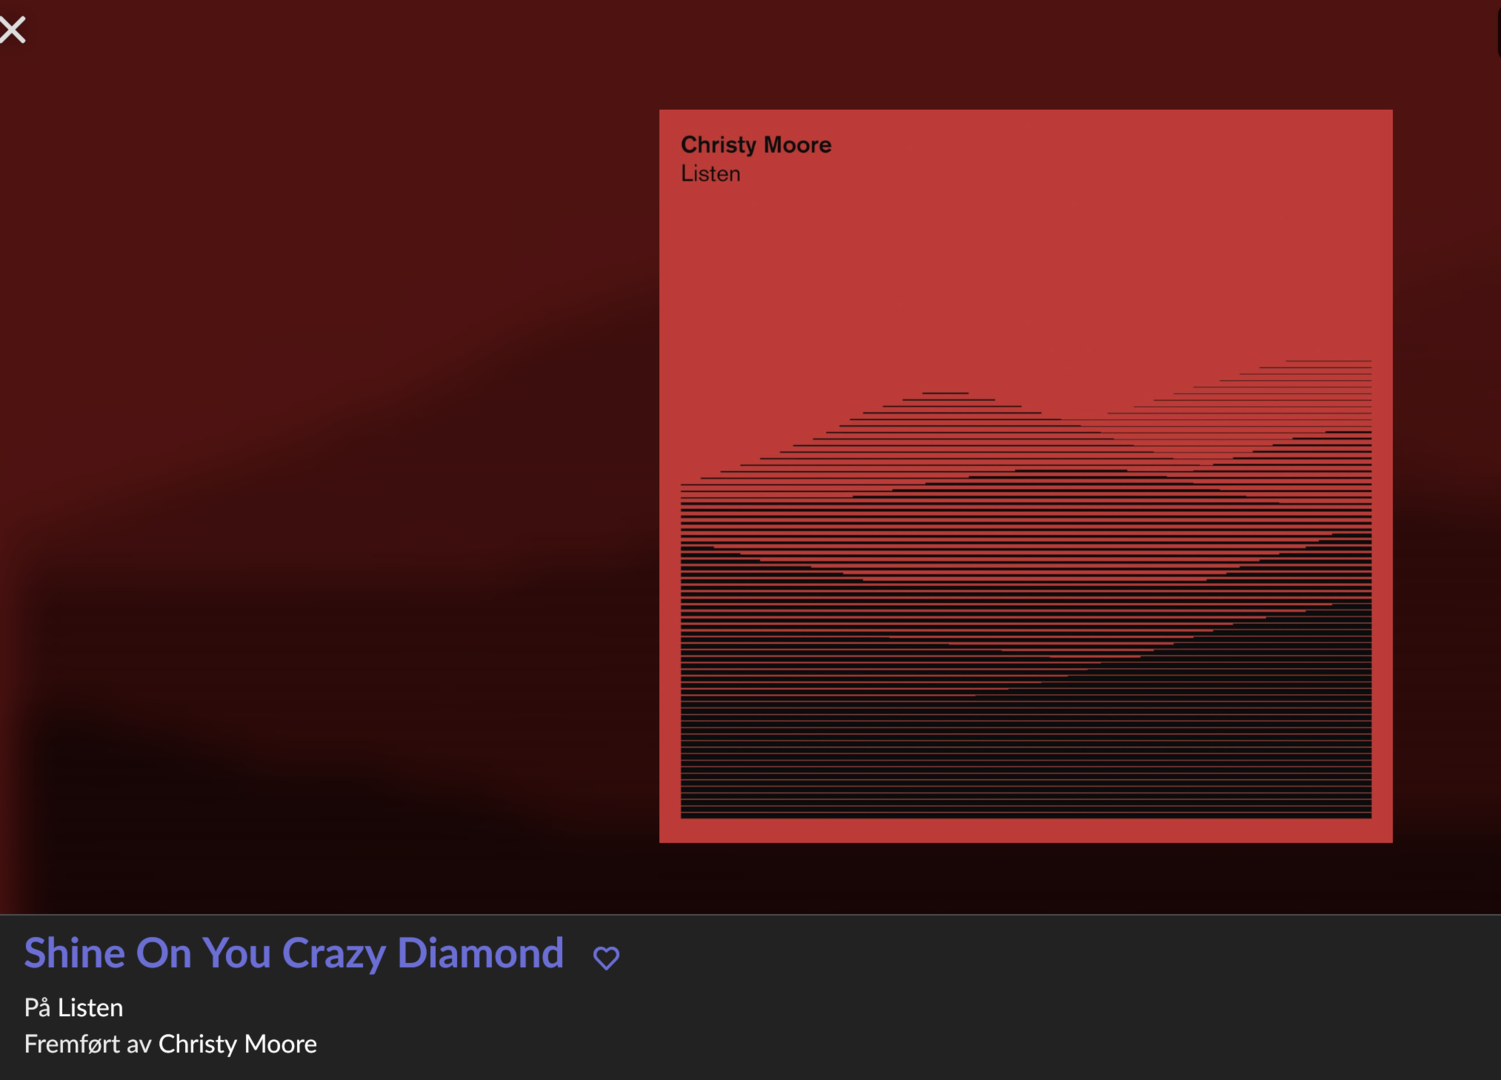Close the full-screen now playing view
This screenshot has height=1080, width=1501.
tap(13, 30)
